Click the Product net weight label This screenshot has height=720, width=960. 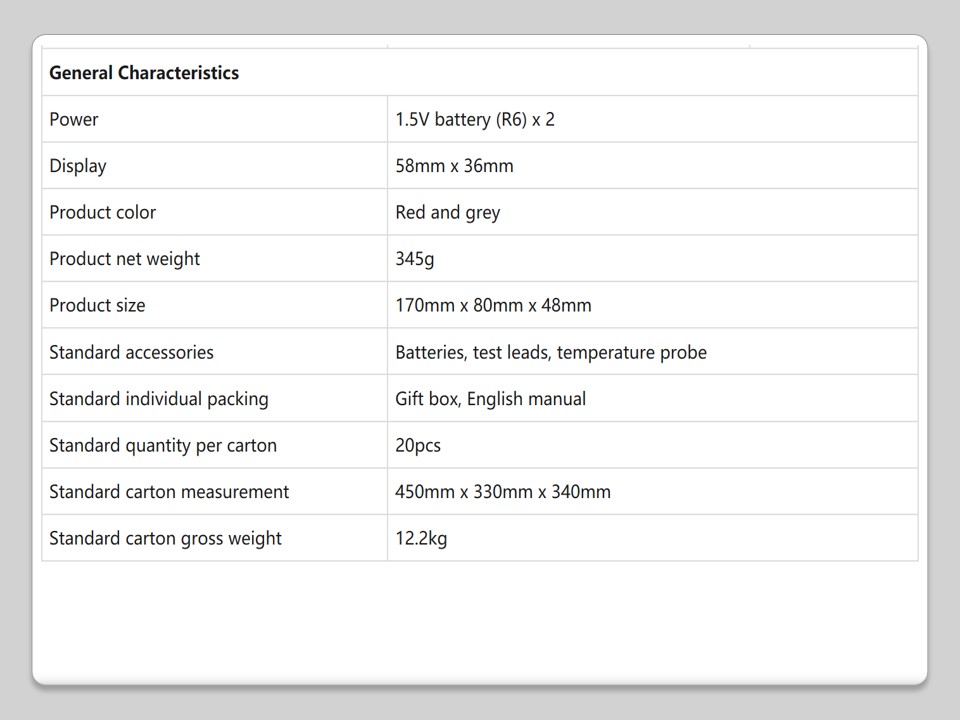pyautogui.click(x=125, y=259)
